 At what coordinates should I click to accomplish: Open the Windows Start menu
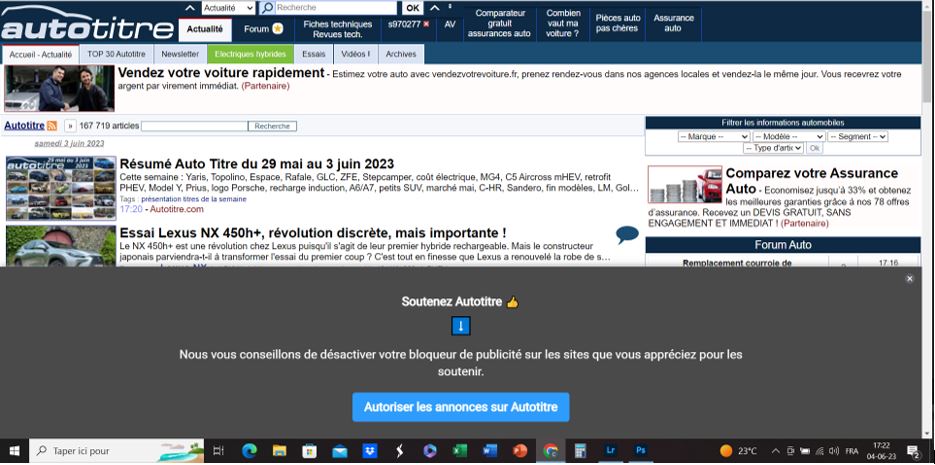(x=14, y=451)
